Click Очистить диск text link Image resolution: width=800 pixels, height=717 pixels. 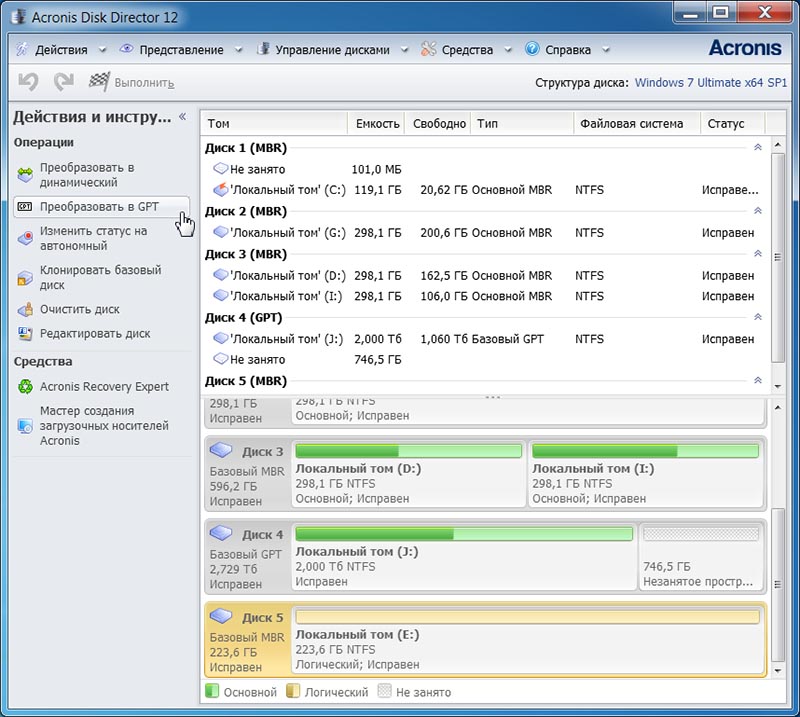[x=80, y=309]
